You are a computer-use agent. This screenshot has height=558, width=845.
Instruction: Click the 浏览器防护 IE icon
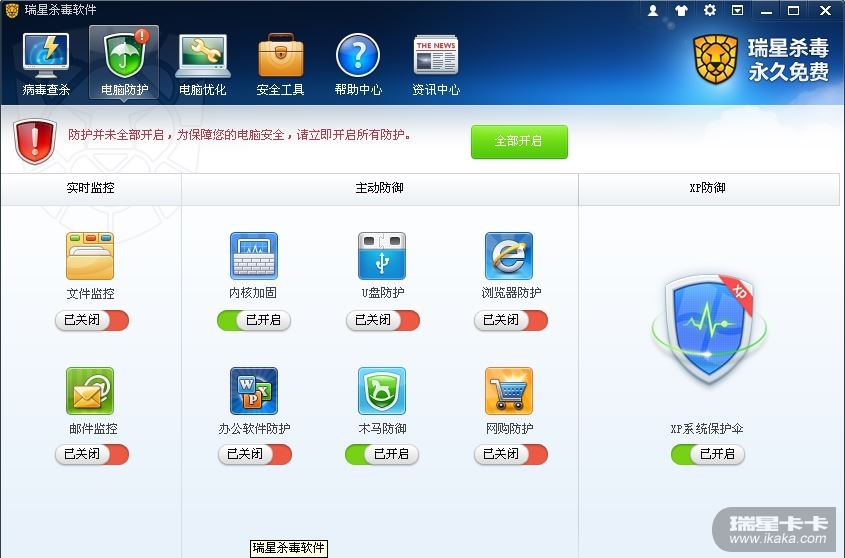pyautogui.click(x=509, y=256)
